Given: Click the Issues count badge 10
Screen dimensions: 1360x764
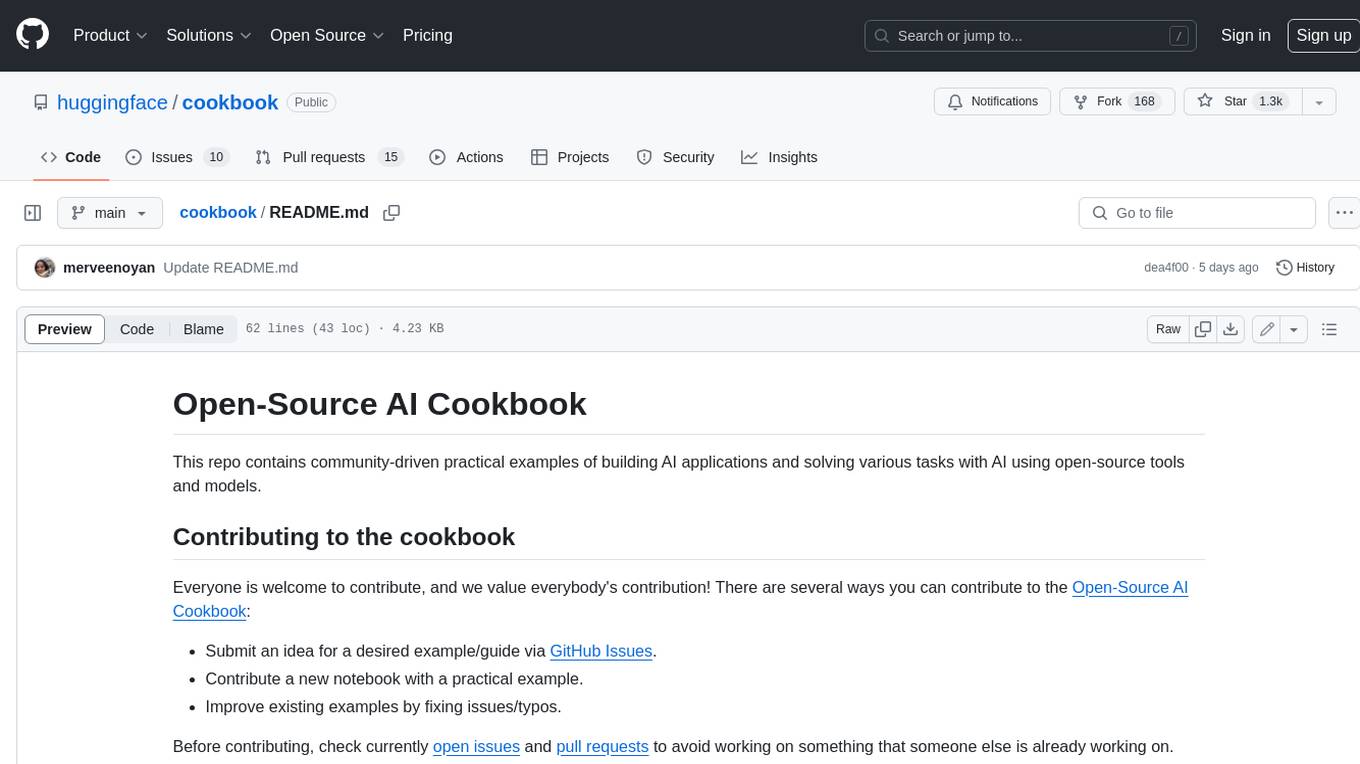Looking at the screenshot, I should coord(215,157).
